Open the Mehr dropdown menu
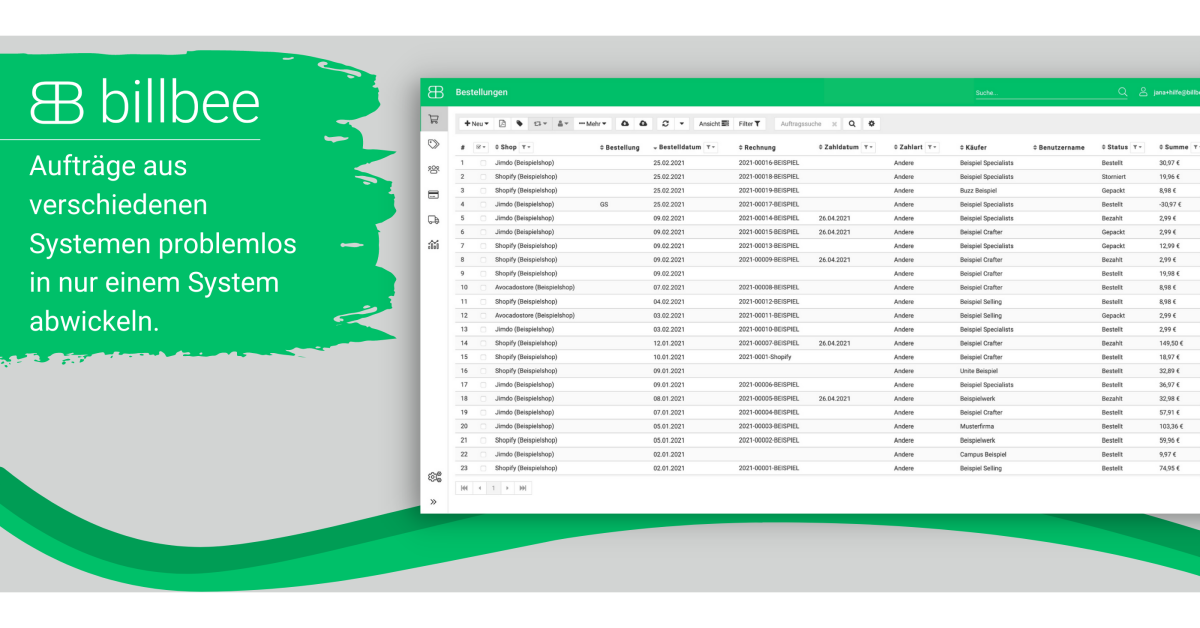 click(x=593, y=124)
